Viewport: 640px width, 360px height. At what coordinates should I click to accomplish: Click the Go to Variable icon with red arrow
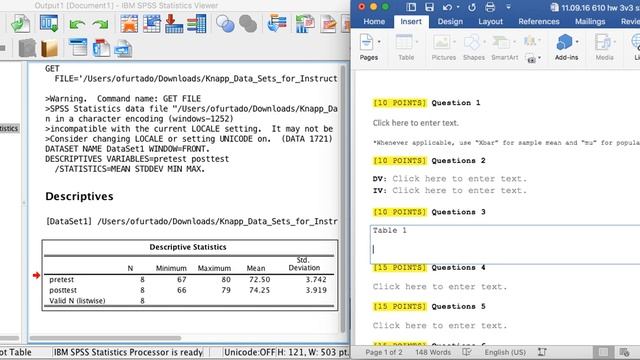click(x=174, y=24)
